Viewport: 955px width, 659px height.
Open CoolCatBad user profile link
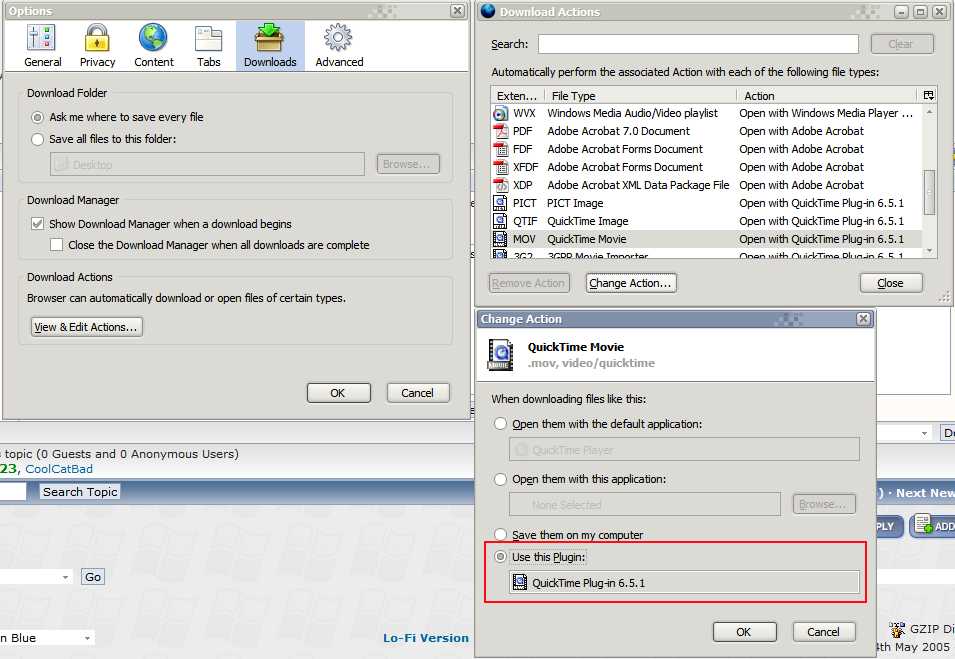click(x=59, y=469)
